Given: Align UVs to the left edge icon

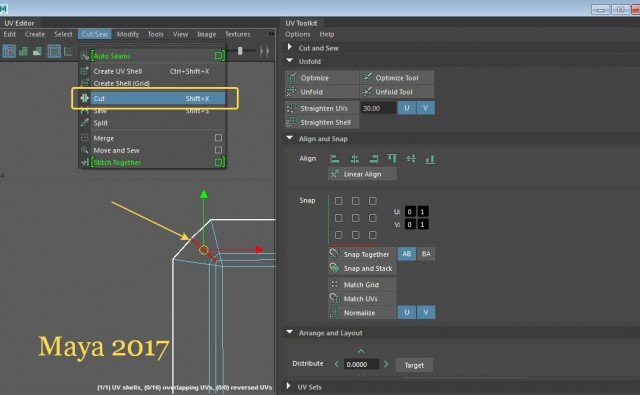Looking at the screenshot, I should [335, 159].
